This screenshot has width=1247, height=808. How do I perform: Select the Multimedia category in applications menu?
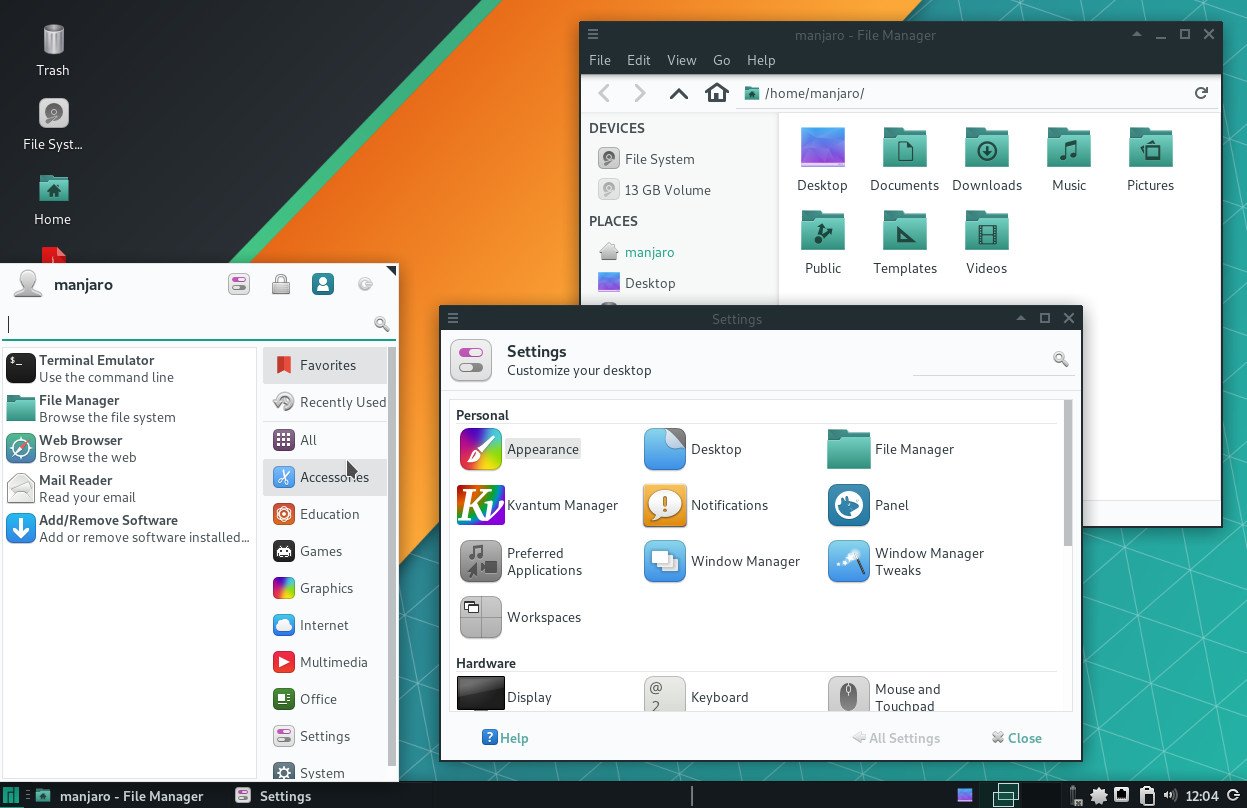pyautogui.click(x=331, y=662)
